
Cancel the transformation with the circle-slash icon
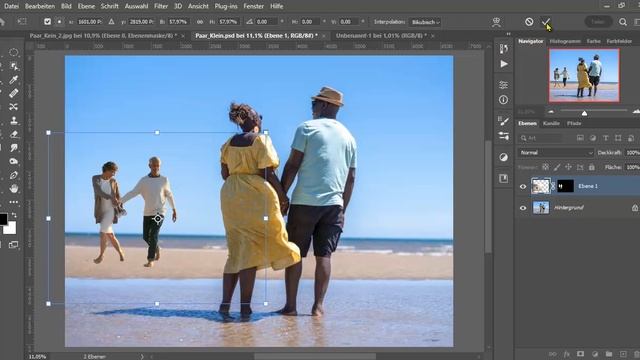(x=529, y=22)
